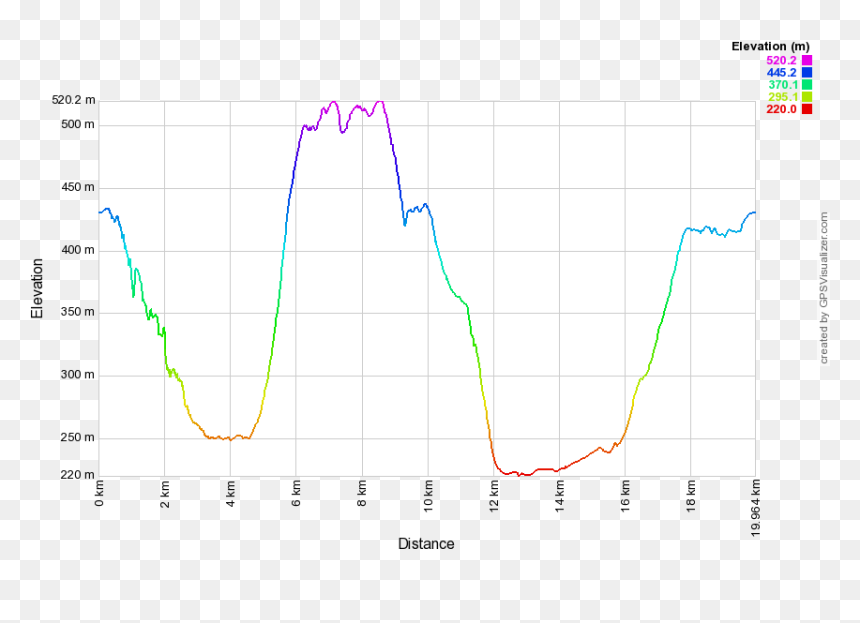
Task: Pick the green swatch beside 370.1
Action: coord(807,84)
